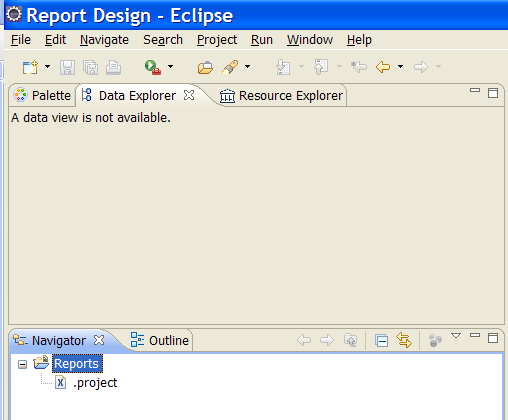Click the Print icon in toolbar
The height and width of the screenshot is (420, 508).
(x=113, y=67)
